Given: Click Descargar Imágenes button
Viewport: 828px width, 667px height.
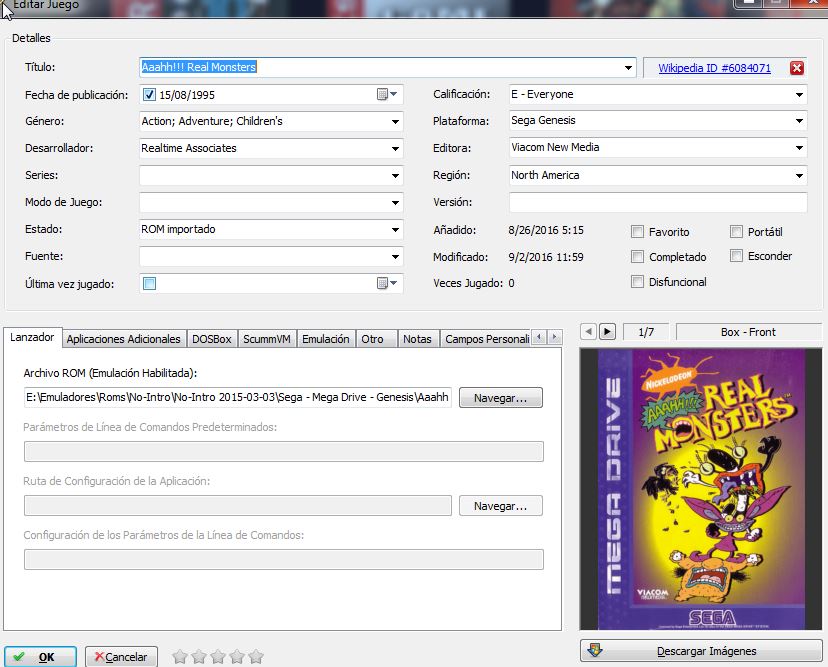Looking at the screenshot, I should point(701,651).
